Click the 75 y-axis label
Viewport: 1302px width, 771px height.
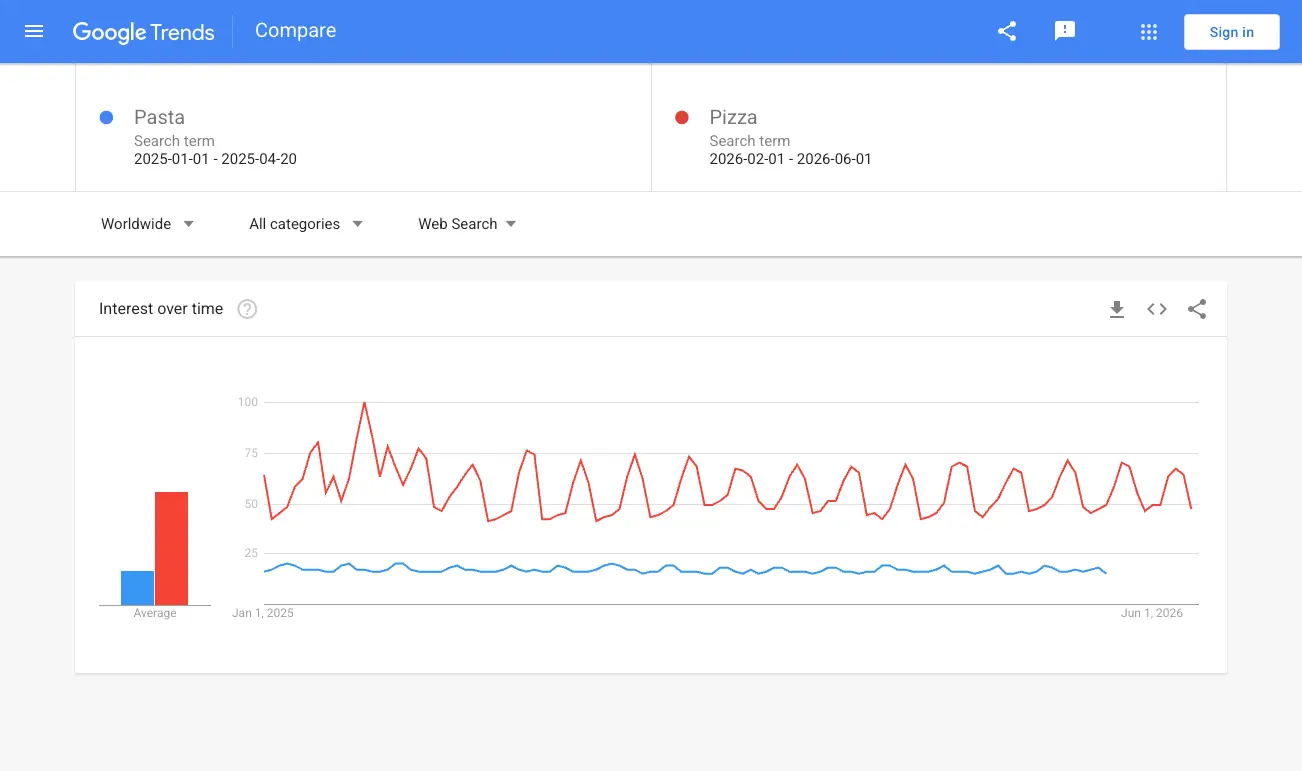pyautogui.click(x=250, y=453)
